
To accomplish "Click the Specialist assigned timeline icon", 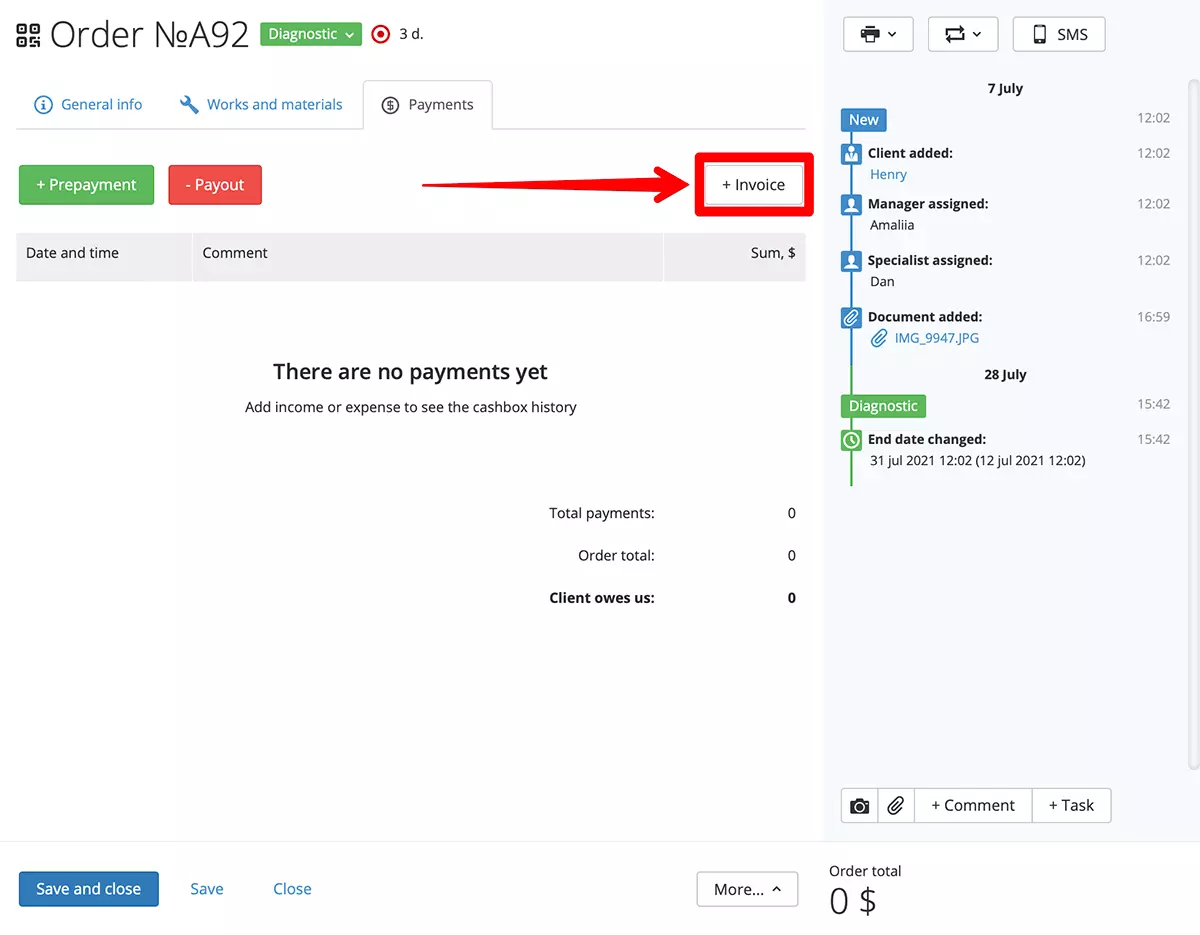I will [851, 261].
